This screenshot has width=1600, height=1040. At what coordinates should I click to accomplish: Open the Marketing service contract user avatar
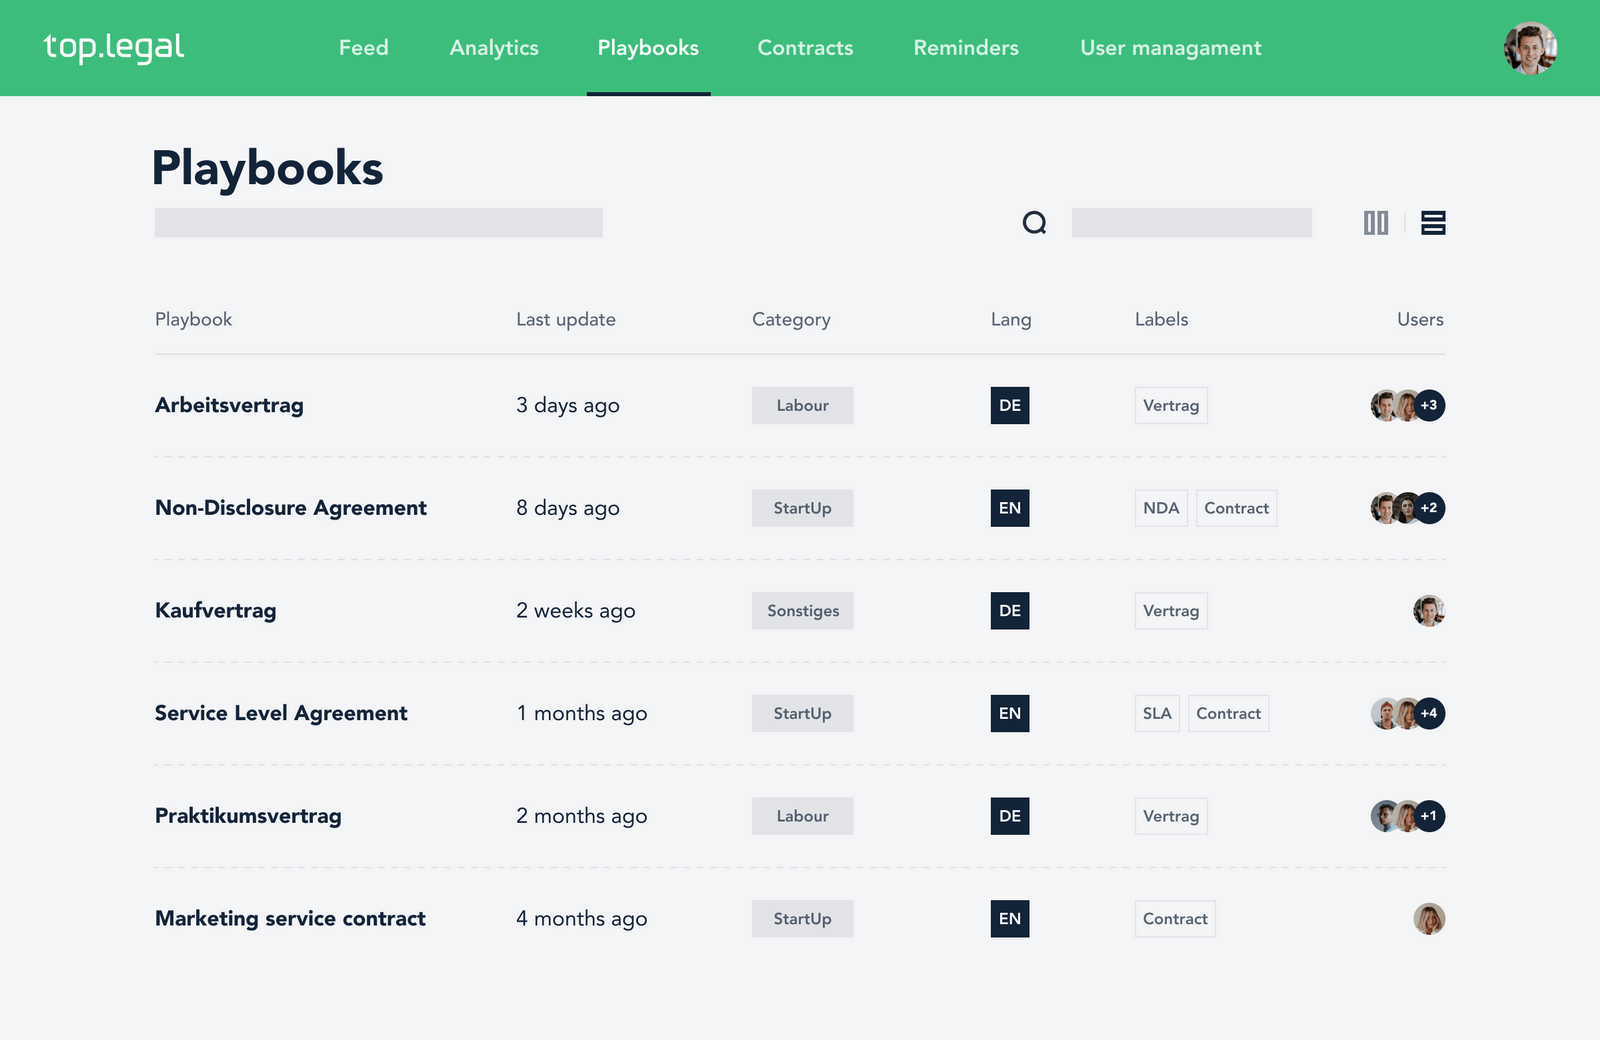[x=1429, y=918]
